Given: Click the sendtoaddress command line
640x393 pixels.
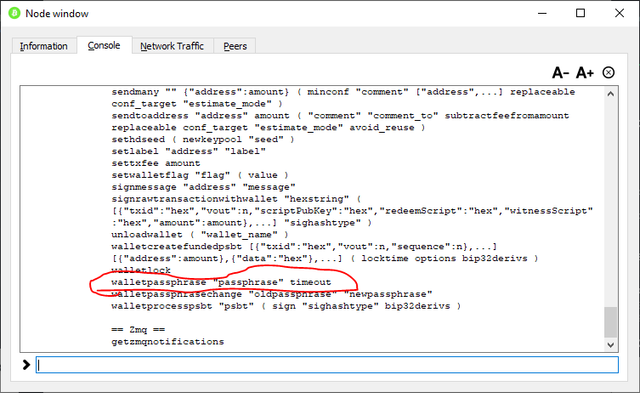Looking at the screenshot, I should coord(340,121).
